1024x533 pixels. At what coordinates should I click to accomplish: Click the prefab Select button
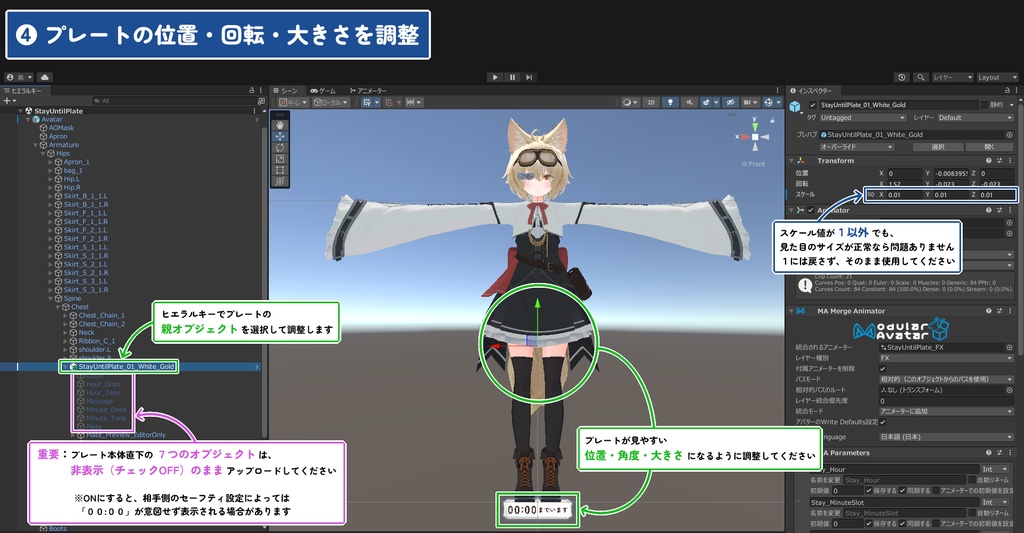click(938, 147)
